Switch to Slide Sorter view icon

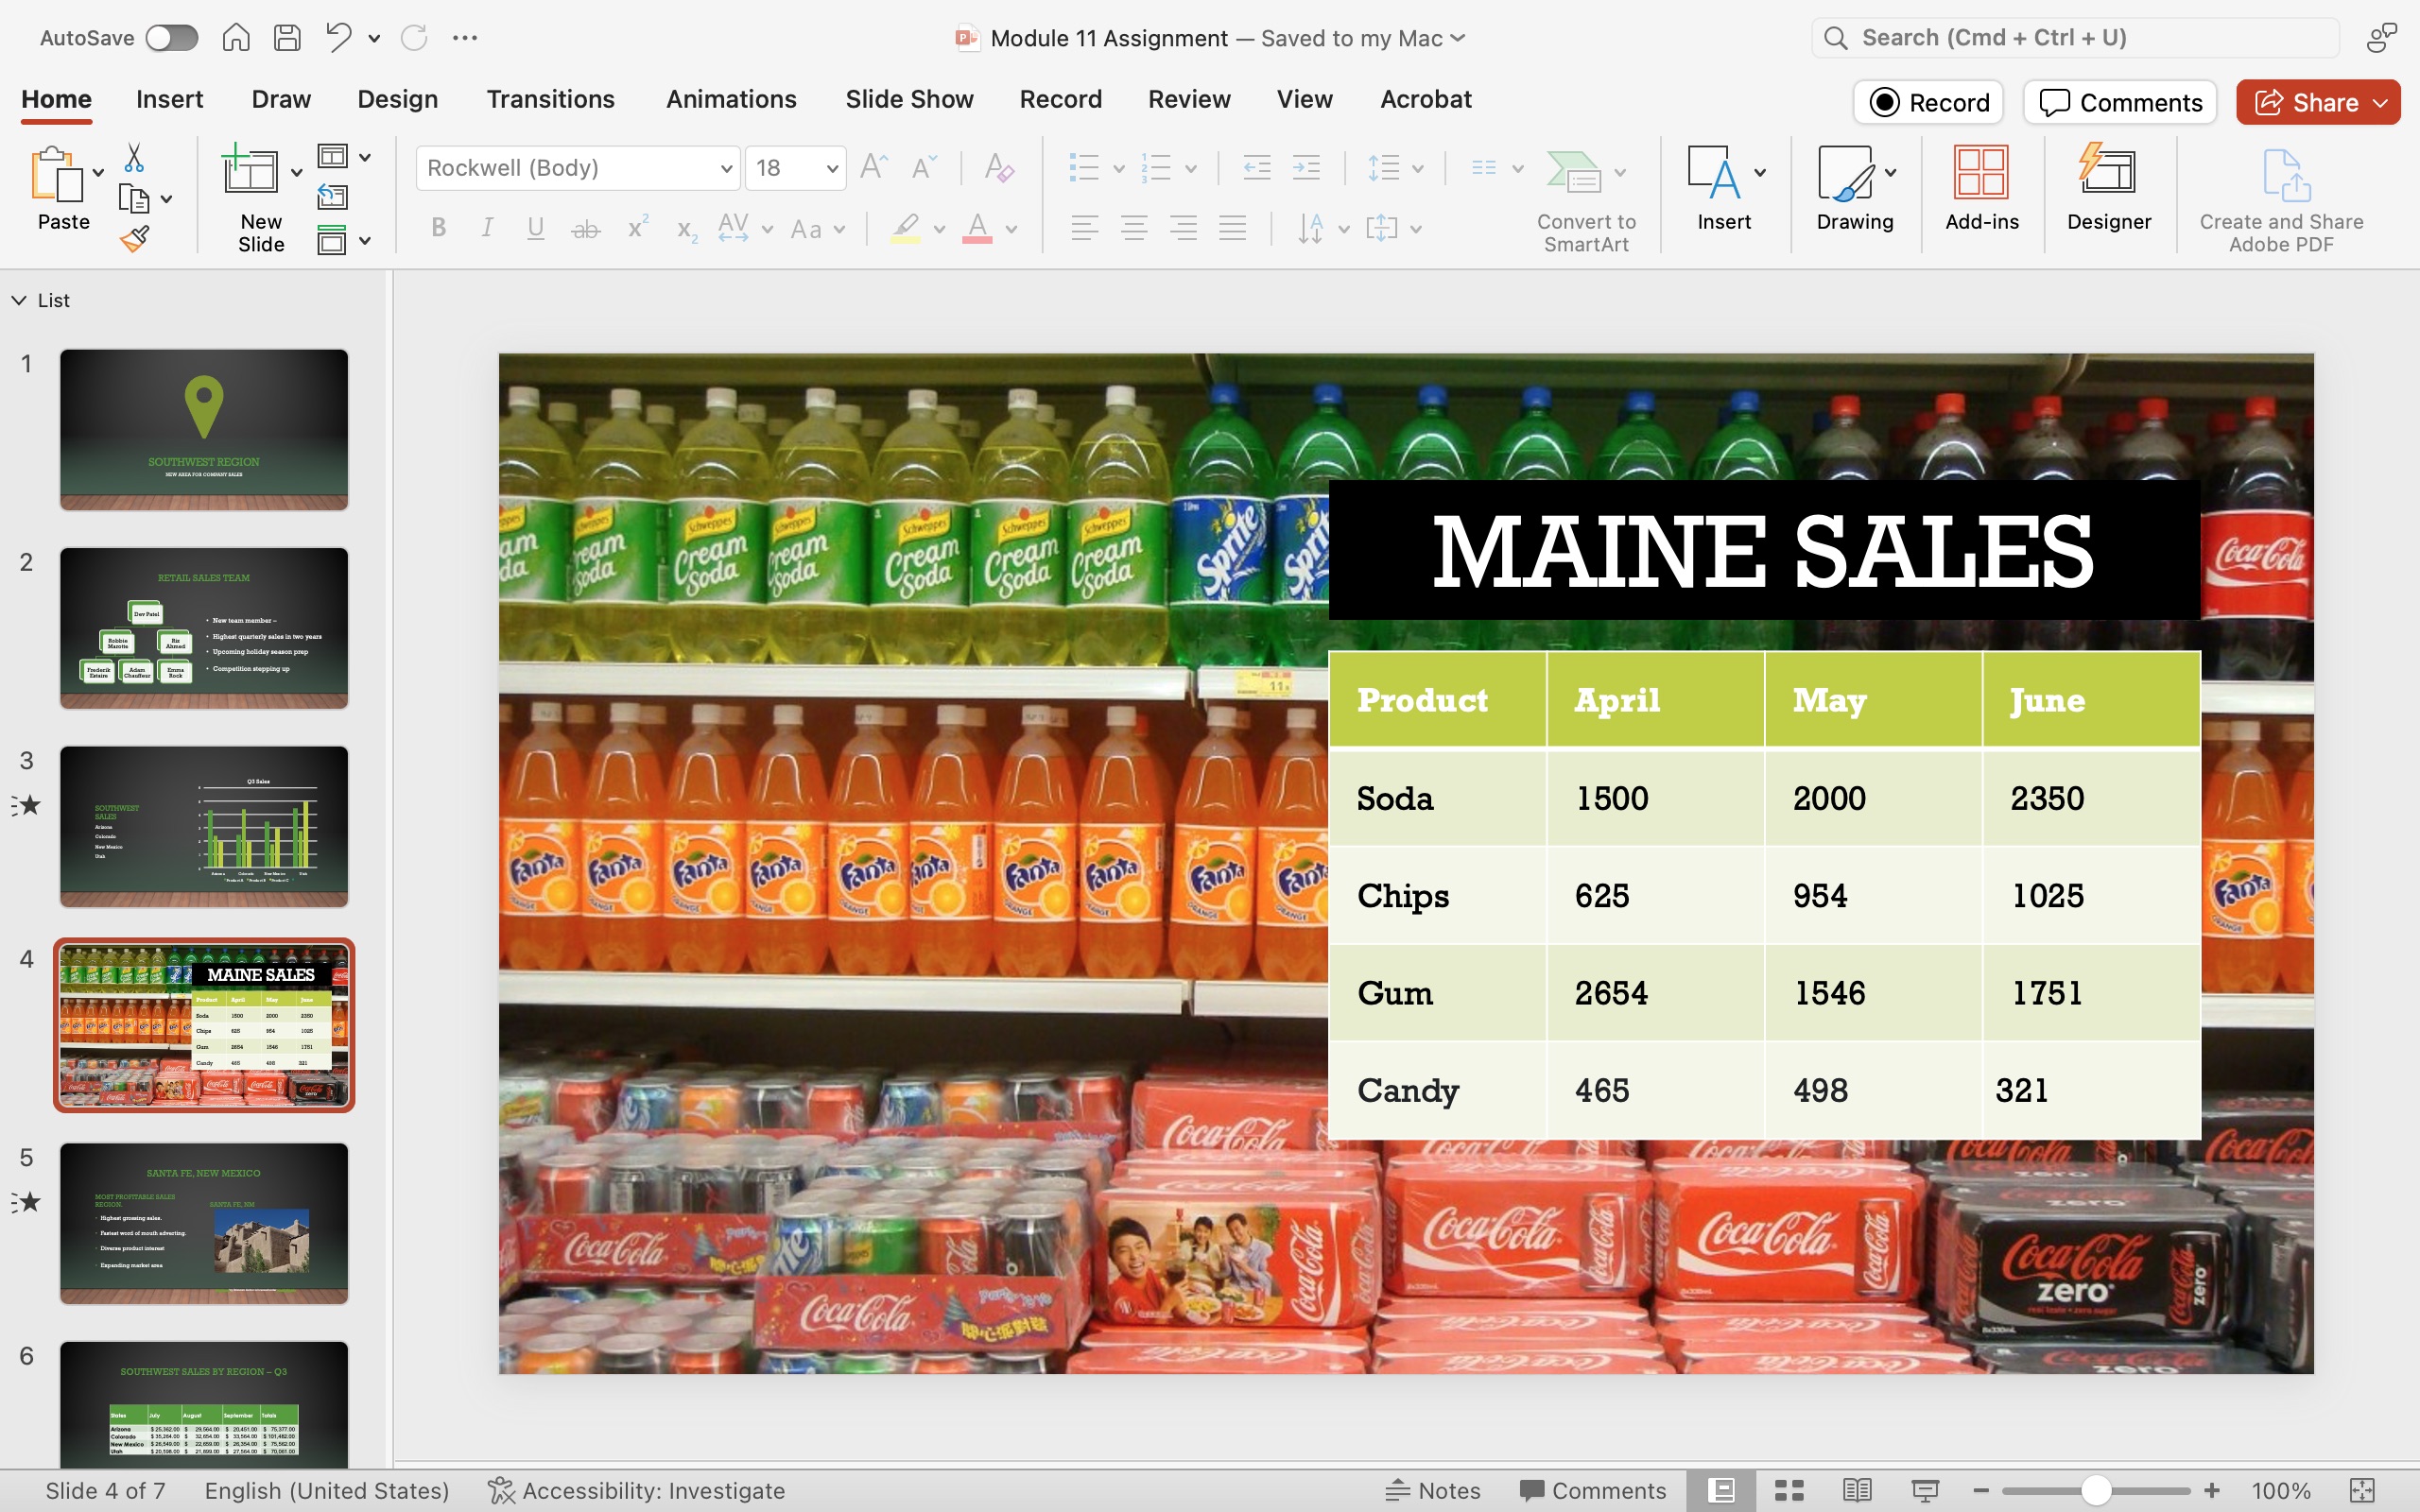pyautogui.click(x=1789, y=1490)
